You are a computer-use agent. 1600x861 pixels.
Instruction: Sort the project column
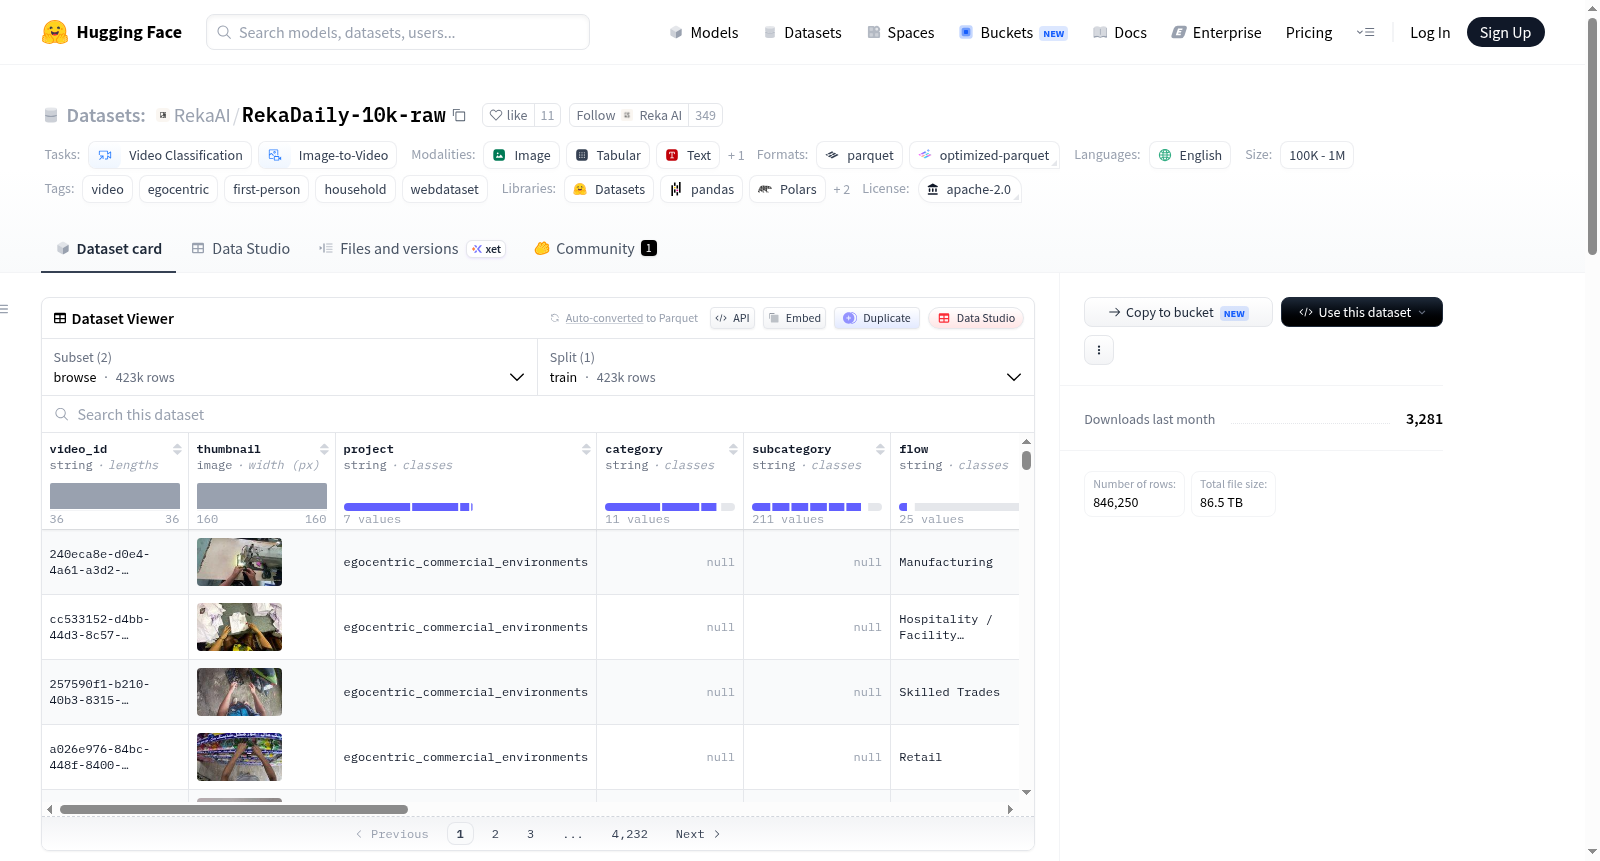586,449
